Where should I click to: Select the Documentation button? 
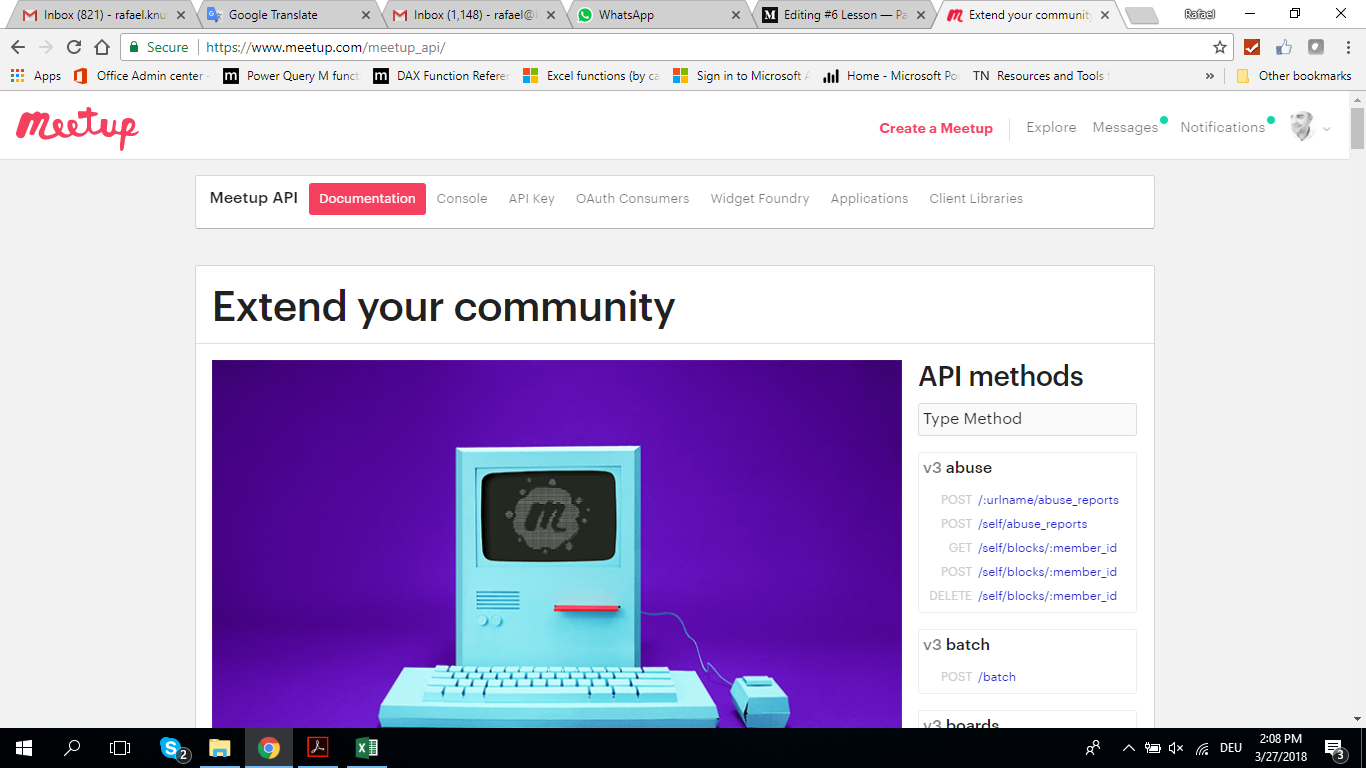click(367, 199)
